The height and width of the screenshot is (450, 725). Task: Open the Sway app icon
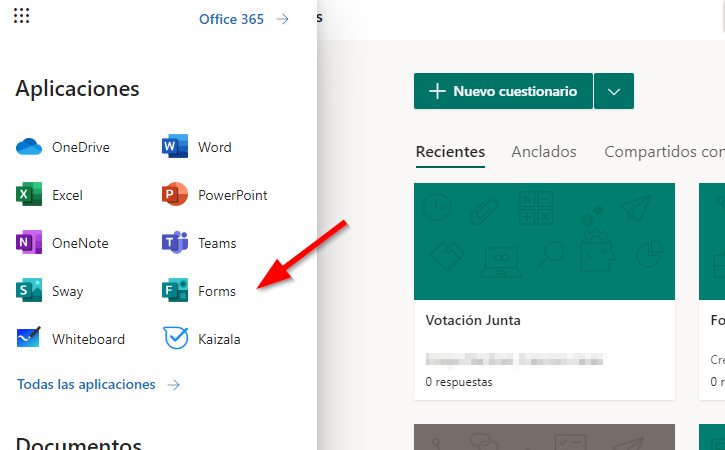click(x=29, y=291)
